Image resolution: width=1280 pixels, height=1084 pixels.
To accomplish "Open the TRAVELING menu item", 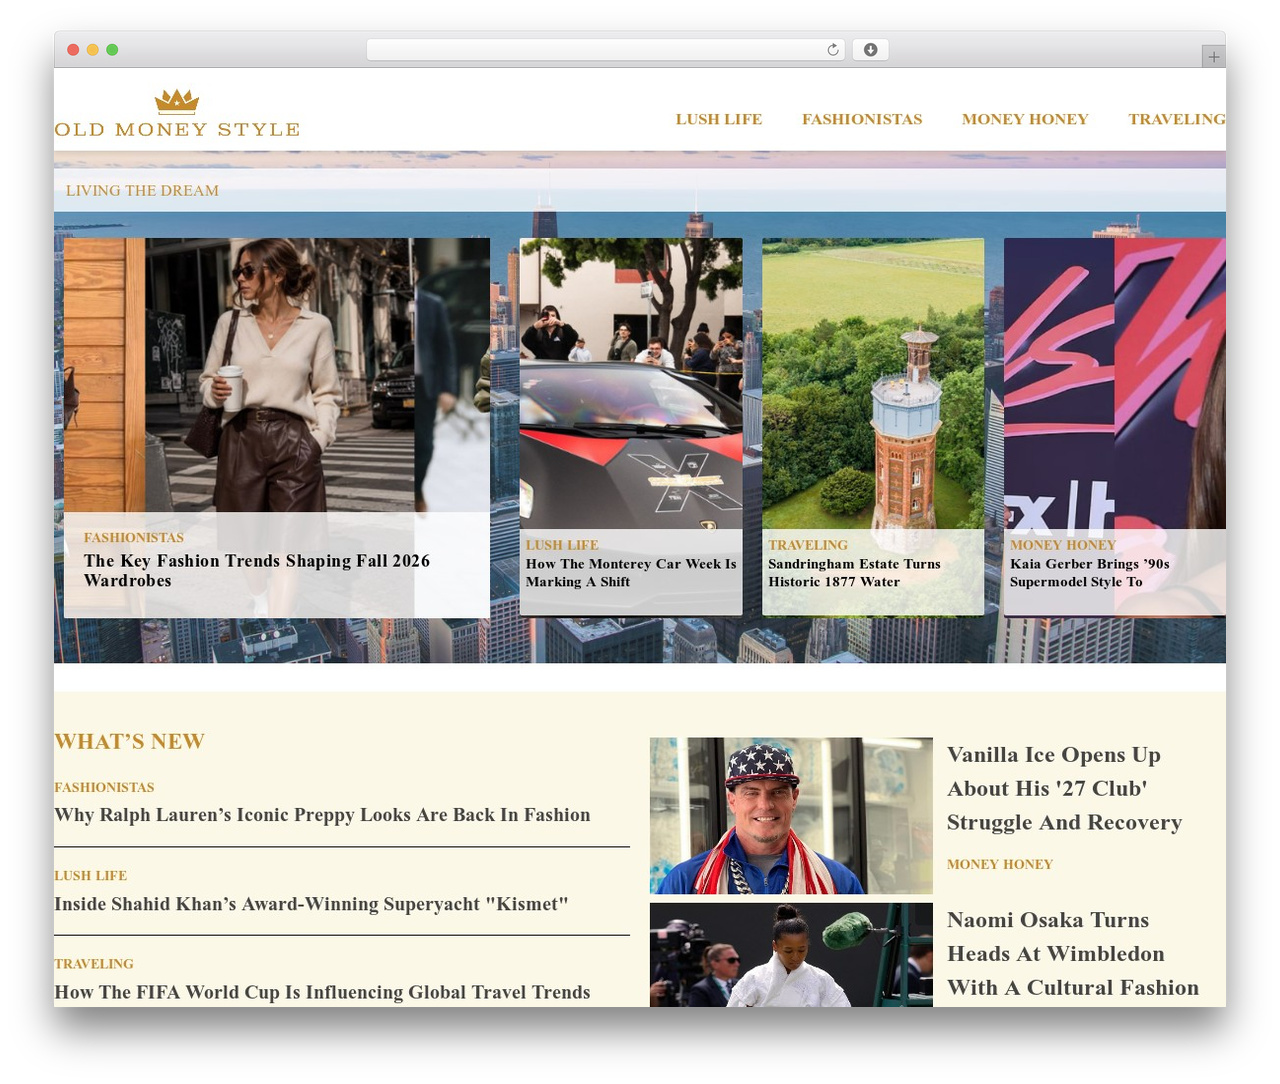I will [x=1177, y=119].
